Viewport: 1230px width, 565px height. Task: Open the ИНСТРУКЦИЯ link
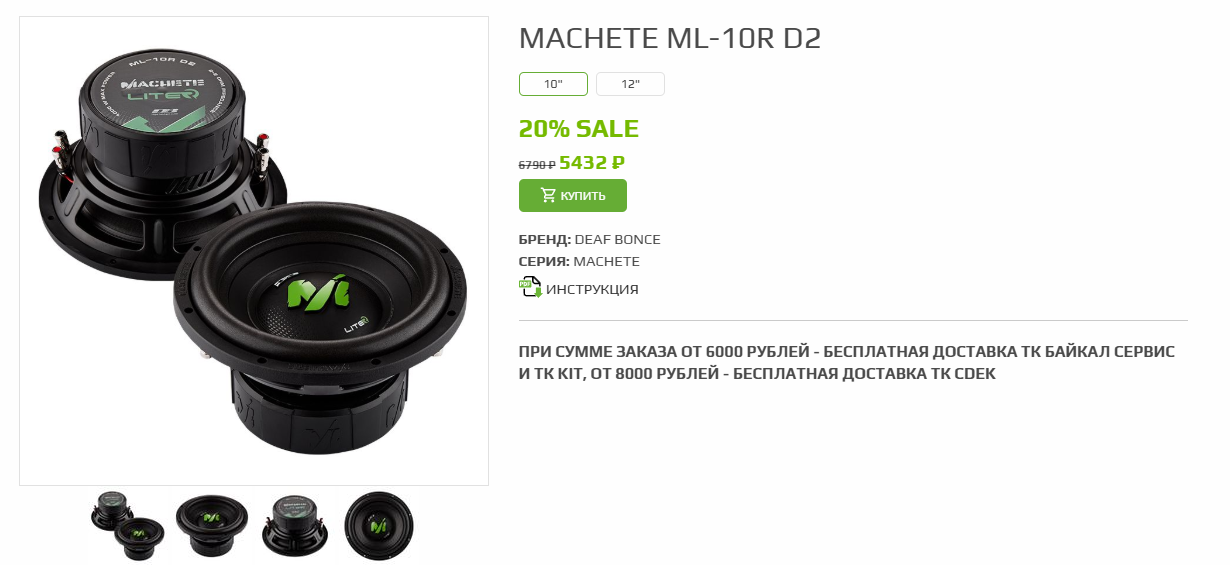592,290
